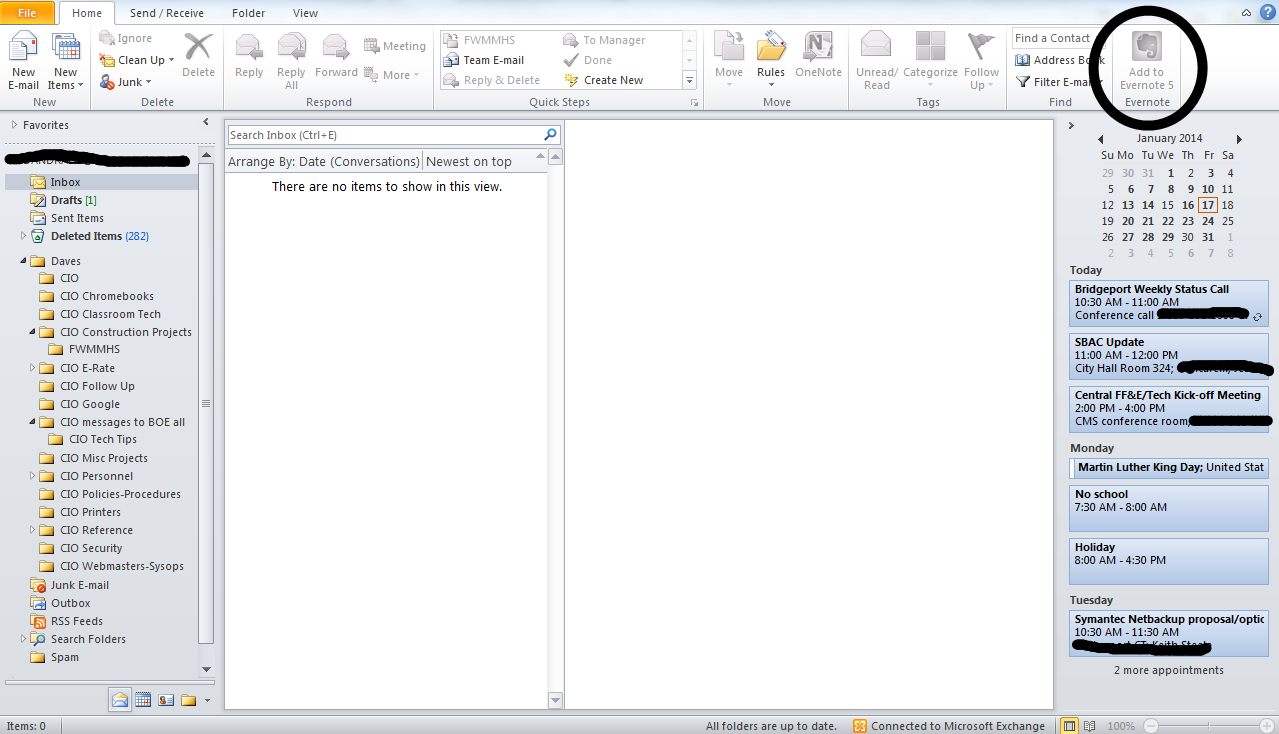
Task: Expand the CIO E-Rate folder
Action: (x=33, y=368)
